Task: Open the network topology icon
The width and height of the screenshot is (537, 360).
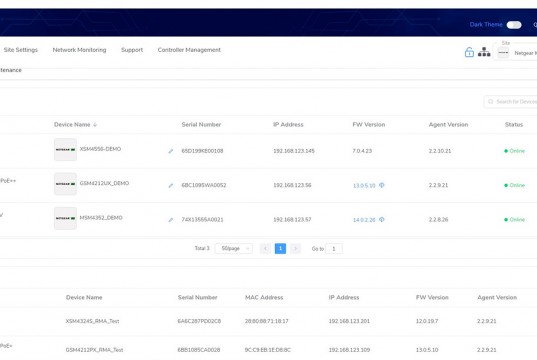Action: click(484, 52)
